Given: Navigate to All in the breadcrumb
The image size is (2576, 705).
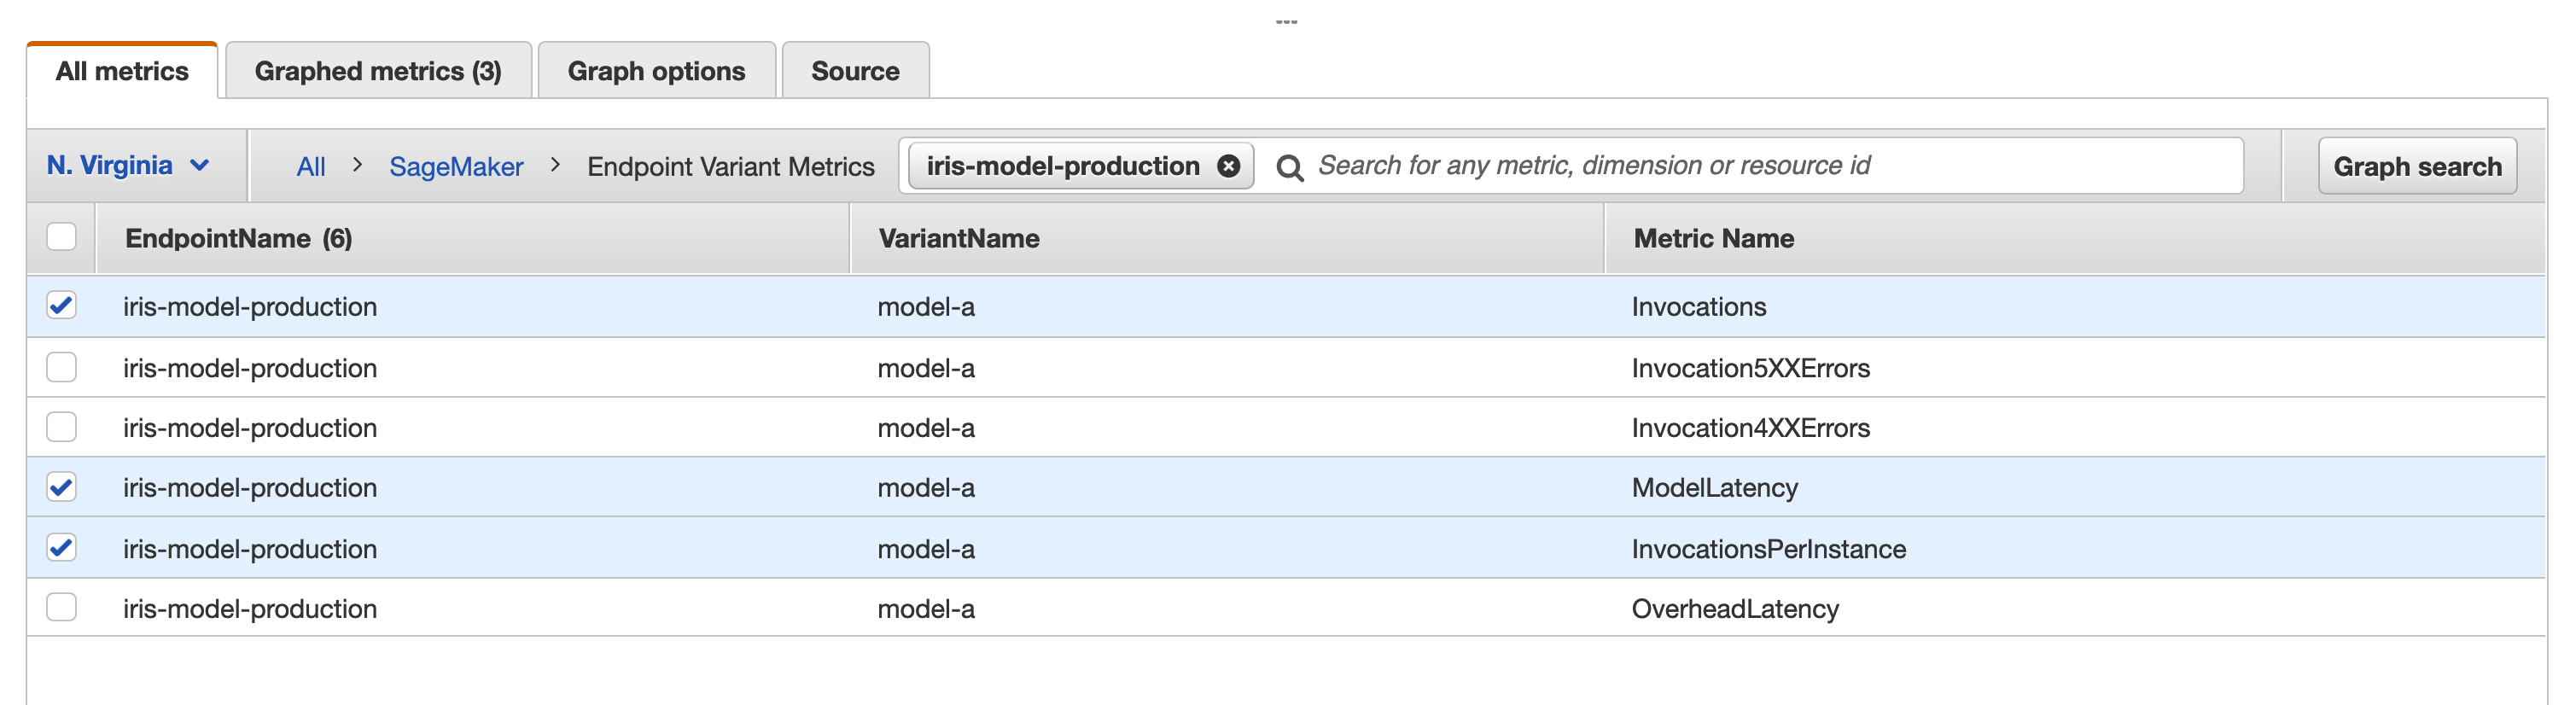Looking at the screenshot, I should click(311, 167).
